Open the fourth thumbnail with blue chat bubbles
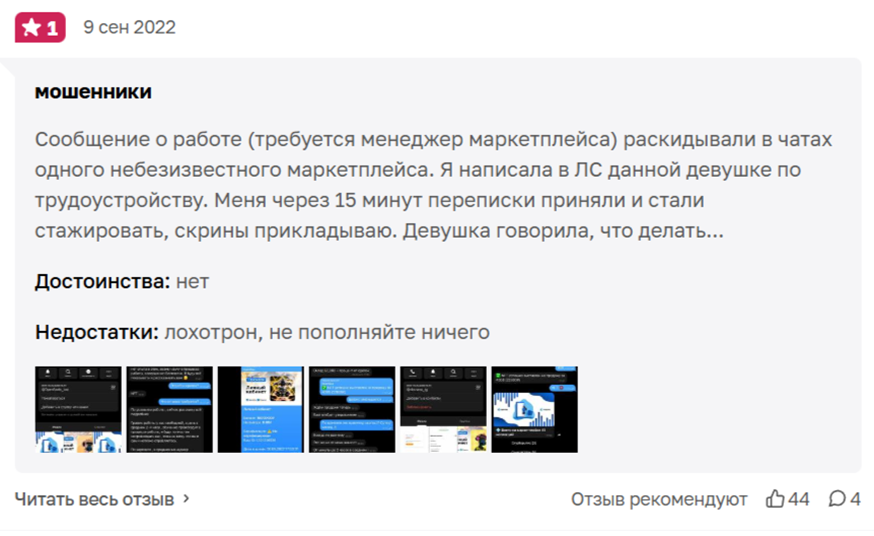The image size is (874, 536). (352, 410)
